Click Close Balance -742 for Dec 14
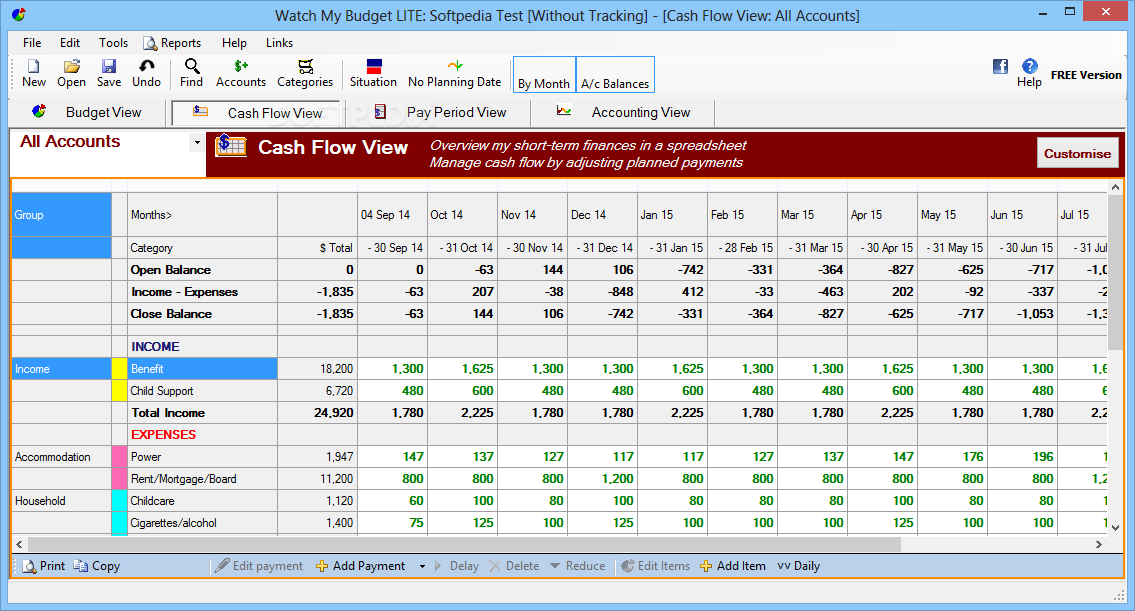This screenshot has height=611, width=1135. [x=602, y=313]
